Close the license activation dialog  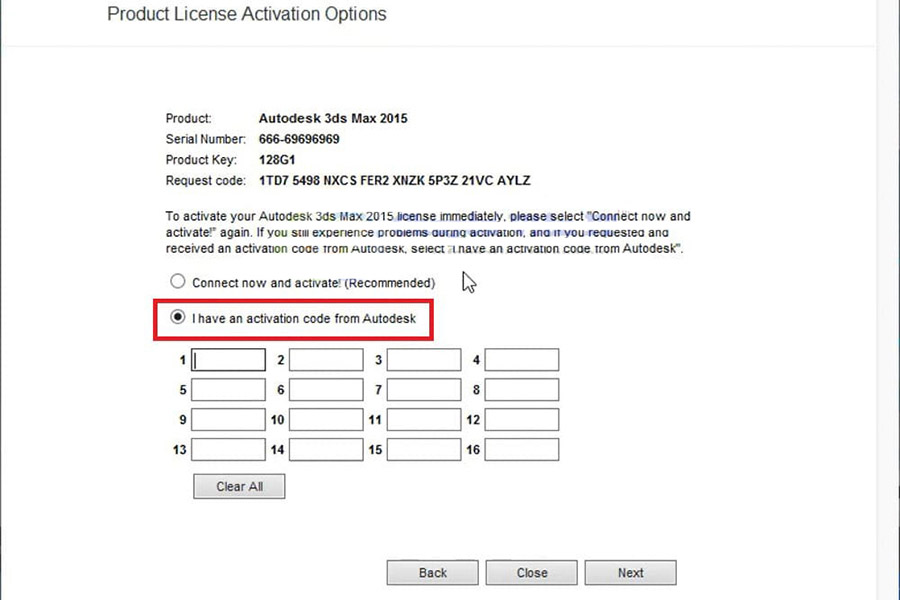click(531, 573)
